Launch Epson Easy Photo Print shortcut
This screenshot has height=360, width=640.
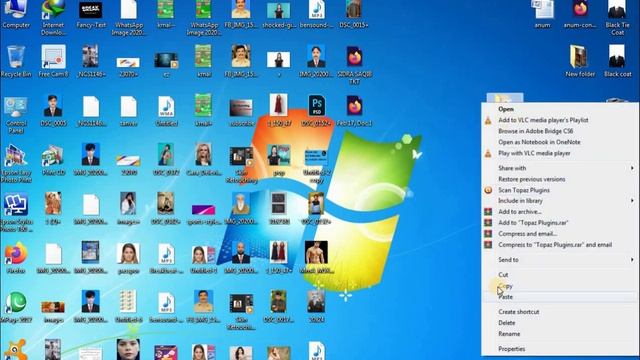click(16, 164)
